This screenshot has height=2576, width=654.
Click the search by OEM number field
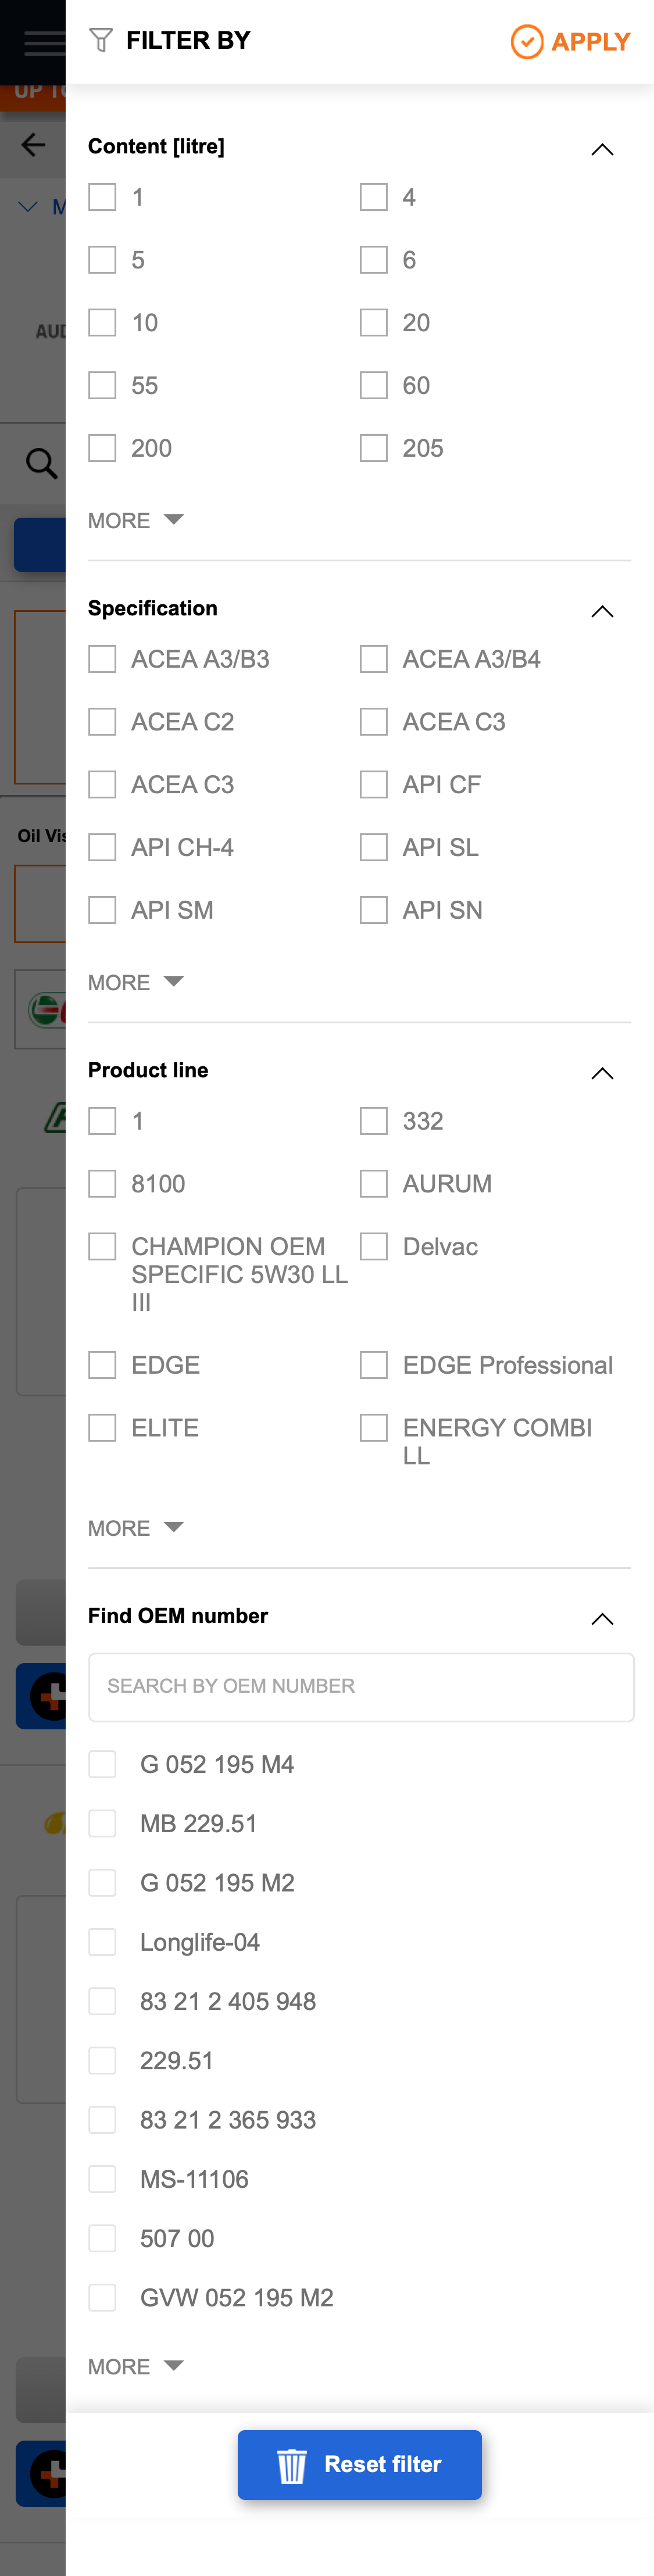pos(361,1687)
